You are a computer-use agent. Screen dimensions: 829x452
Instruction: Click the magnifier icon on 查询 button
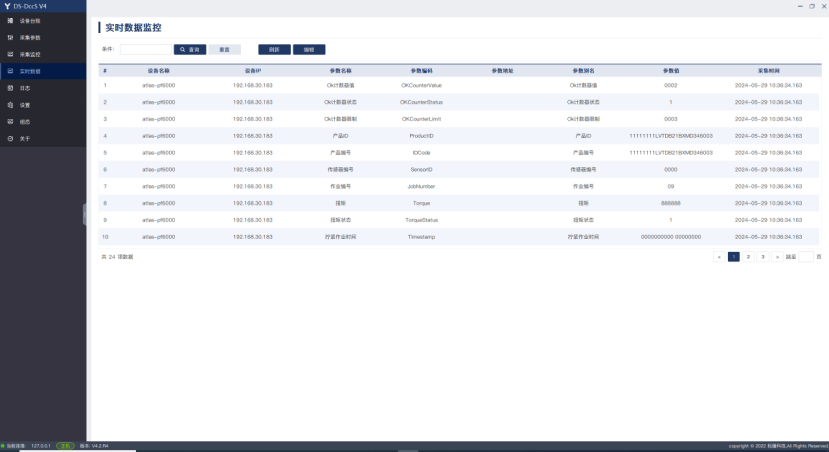tap(182, 50)
